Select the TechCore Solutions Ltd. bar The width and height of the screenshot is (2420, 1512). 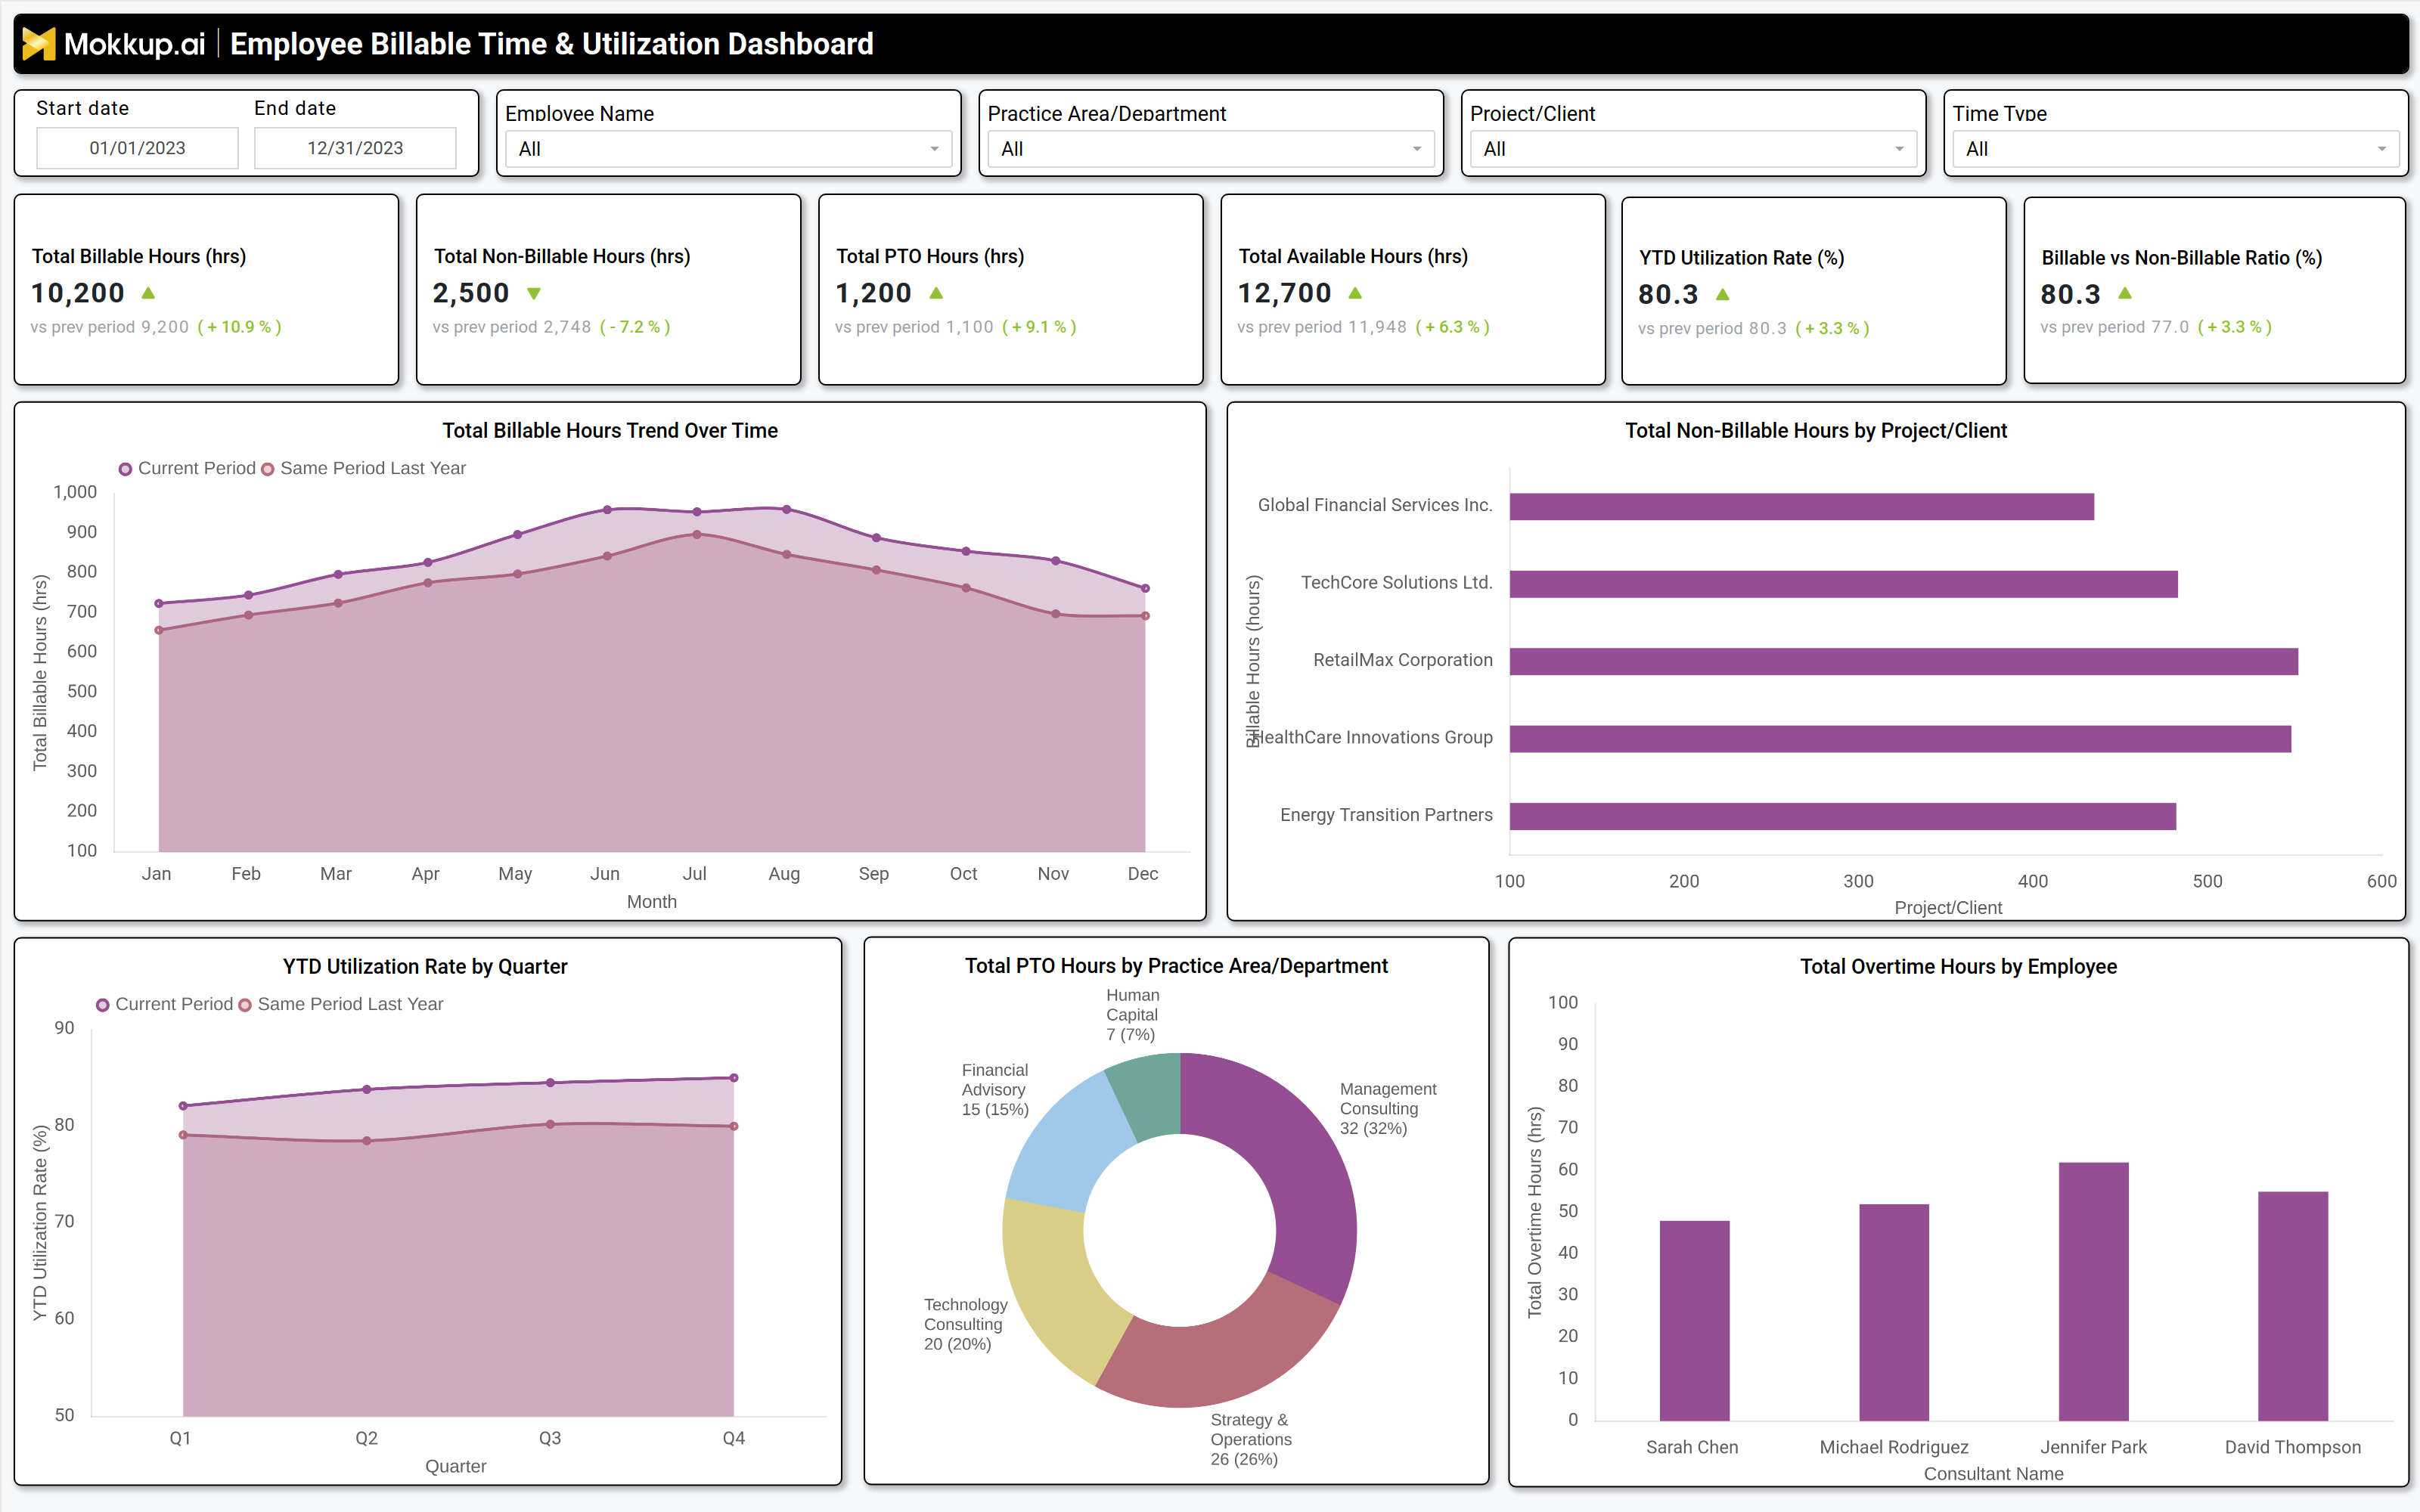tap(1843, 584)
